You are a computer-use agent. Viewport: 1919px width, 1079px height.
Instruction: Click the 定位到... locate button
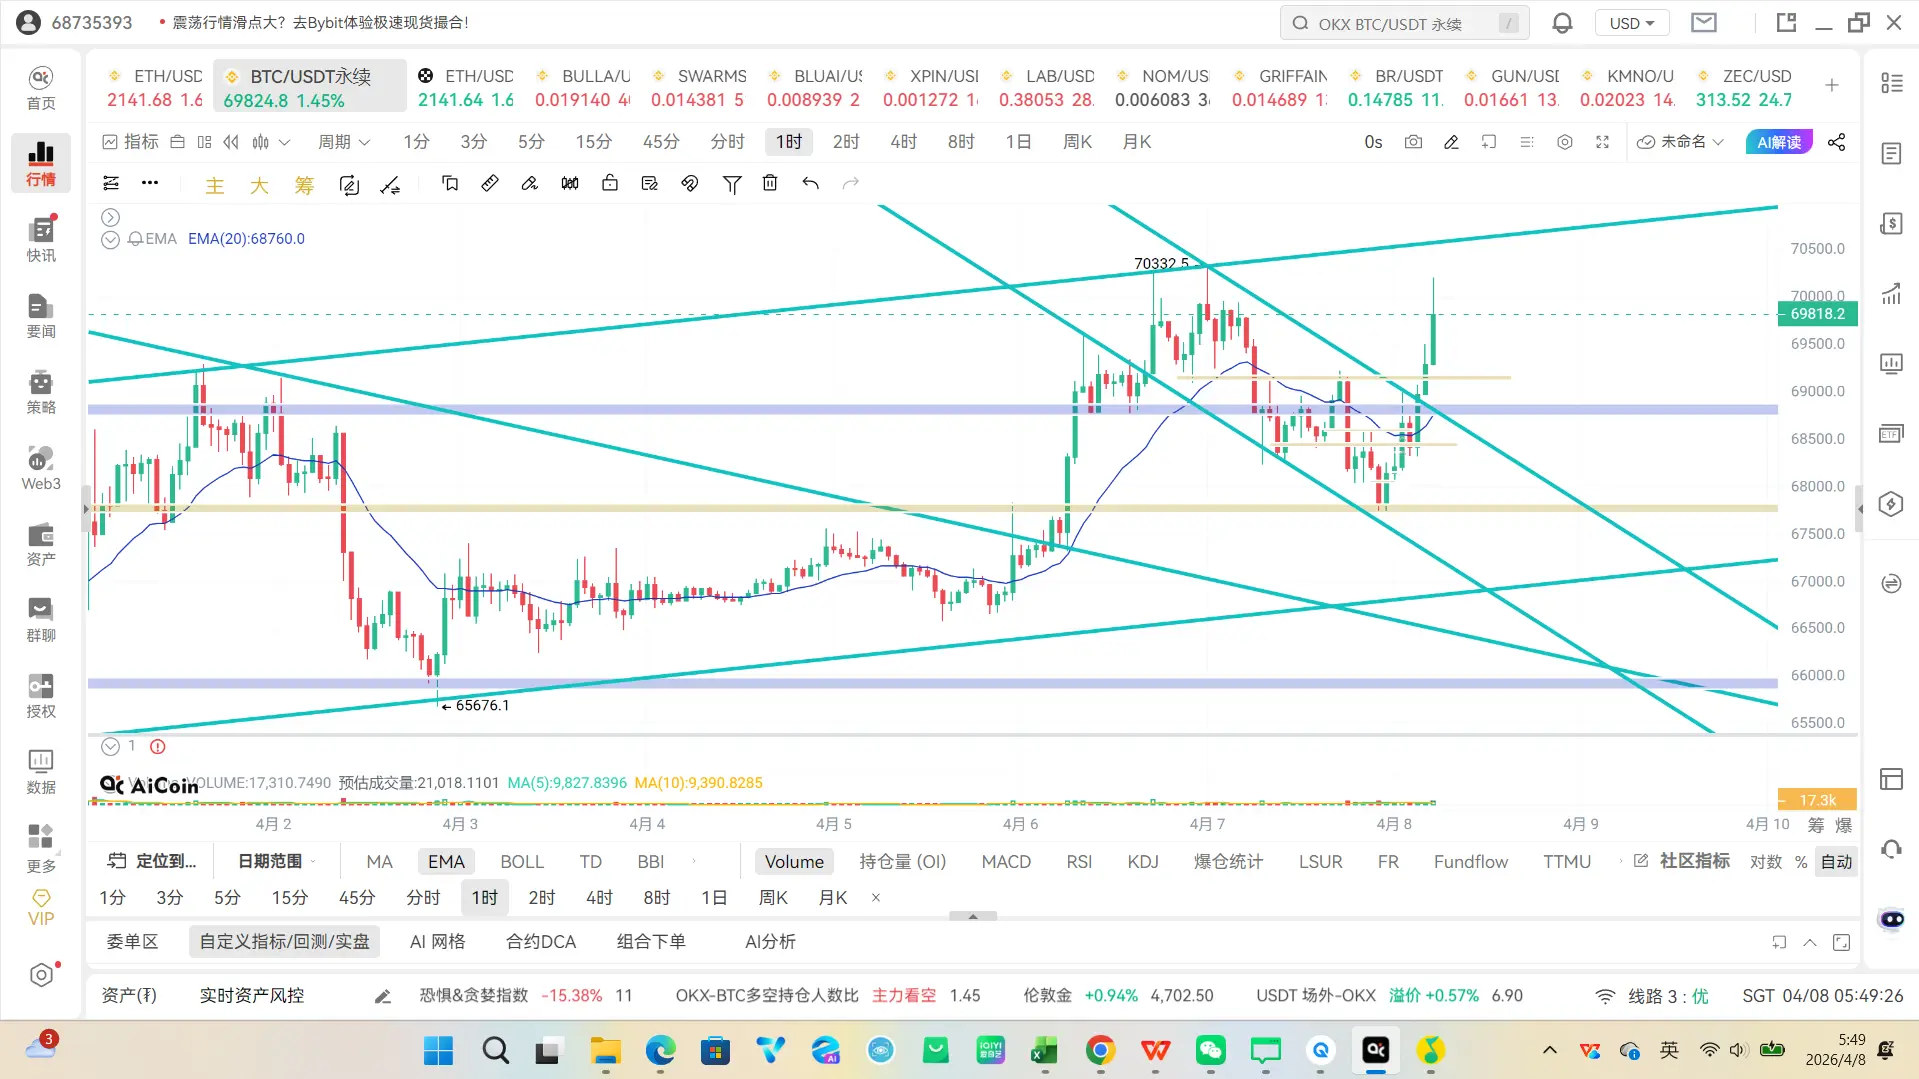pyautogui.click(x=153, y=862)
